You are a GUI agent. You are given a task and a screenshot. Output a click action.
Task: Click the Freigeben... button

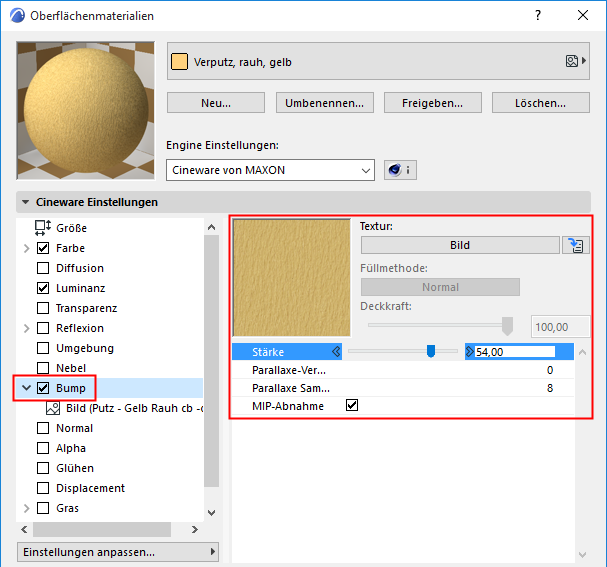[x=432, y=103]
